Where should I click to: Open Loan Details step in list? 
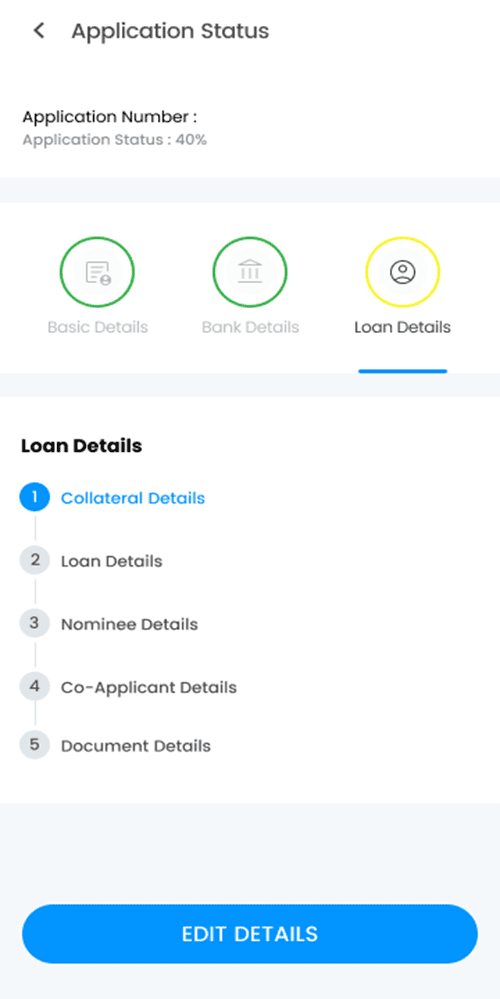click(111, 561)
